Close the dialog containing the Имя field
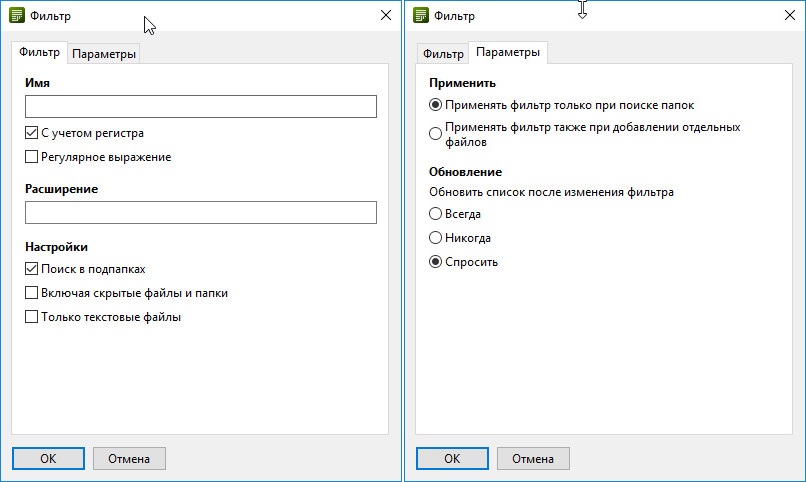806x482 pixels. (386, 15)
